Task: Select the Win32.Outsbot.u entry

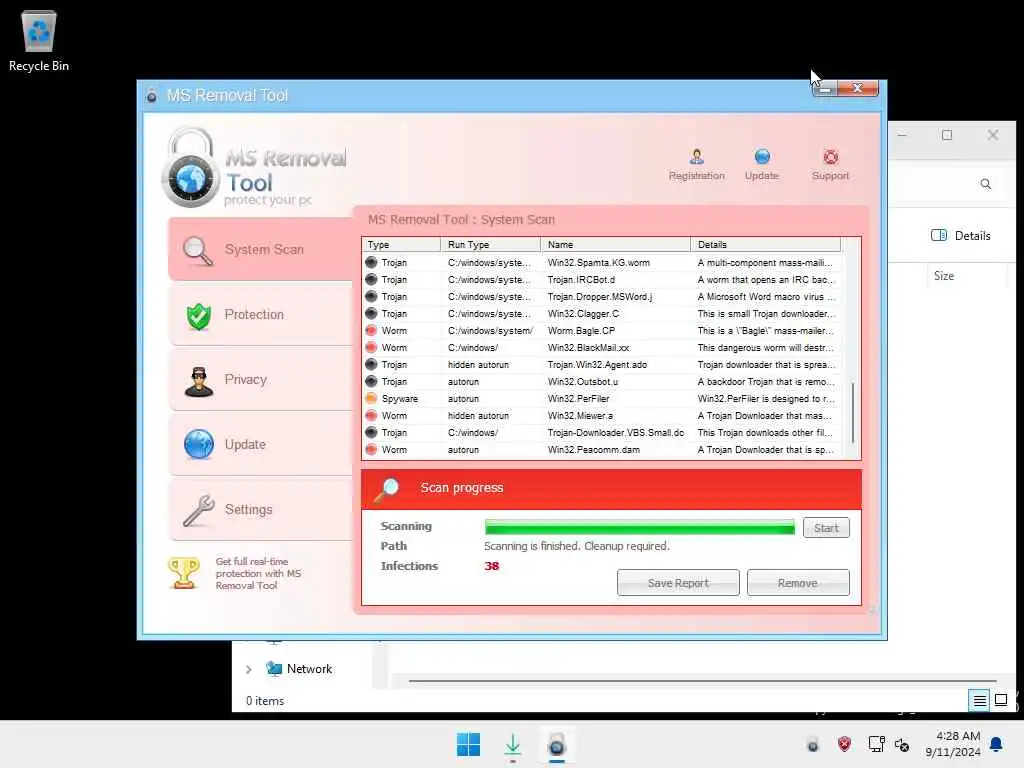Action: pos(602,381)
